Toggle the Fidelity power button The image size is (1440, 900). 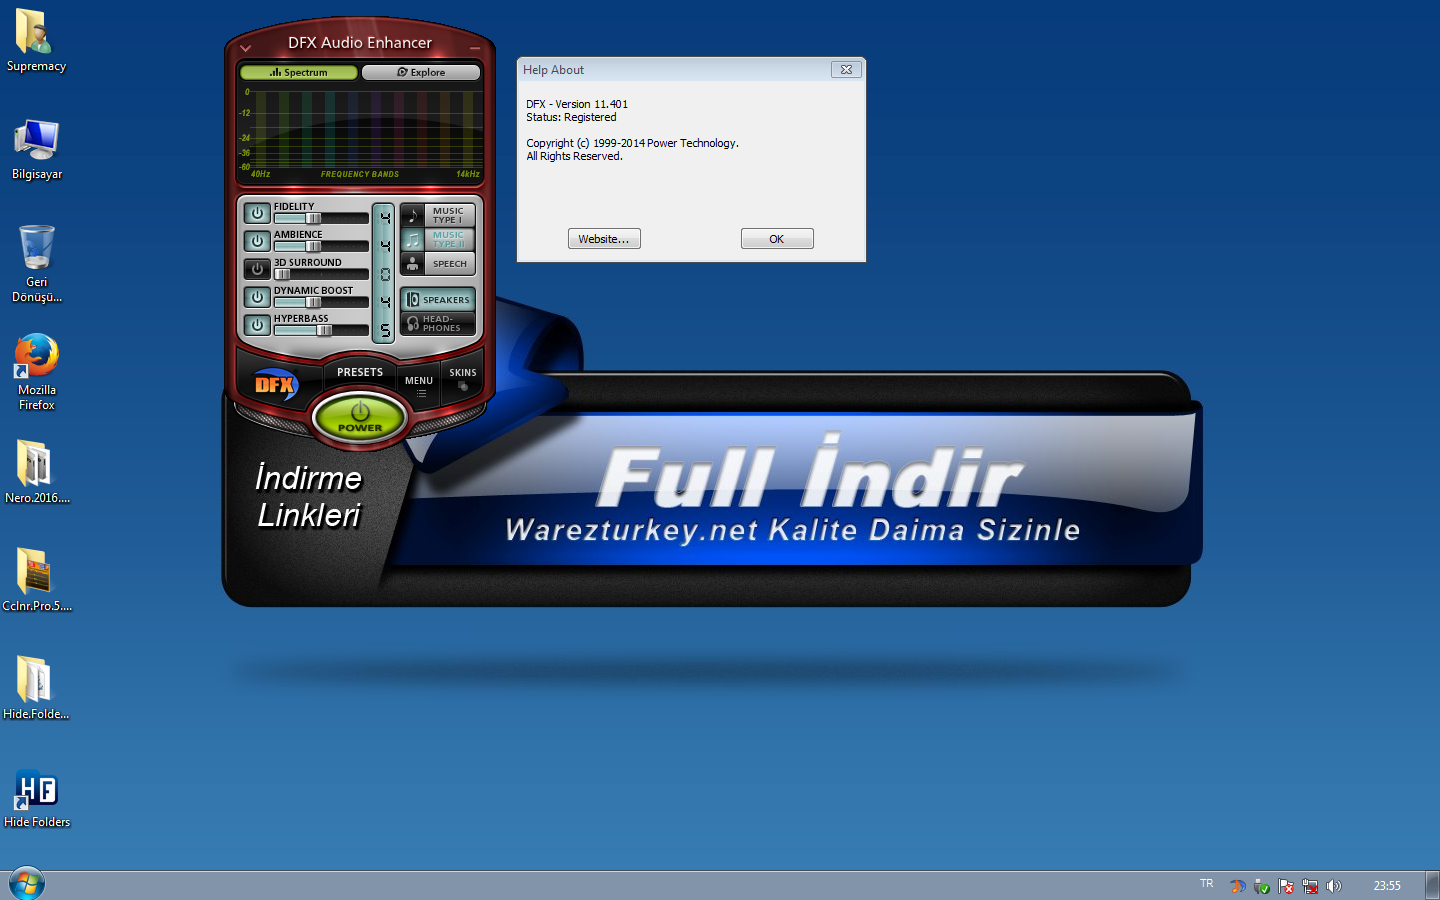click(x=257, y=213)
